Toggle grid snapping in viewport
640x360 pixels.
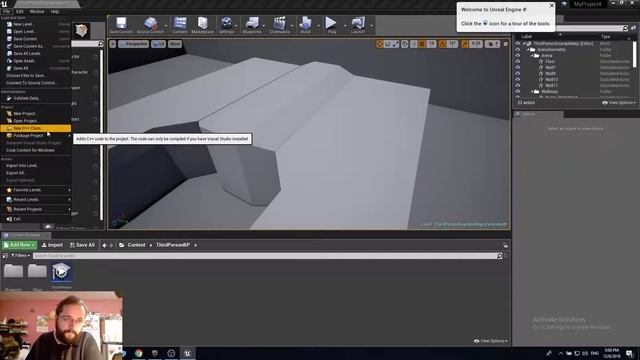[x=422, y=44]
